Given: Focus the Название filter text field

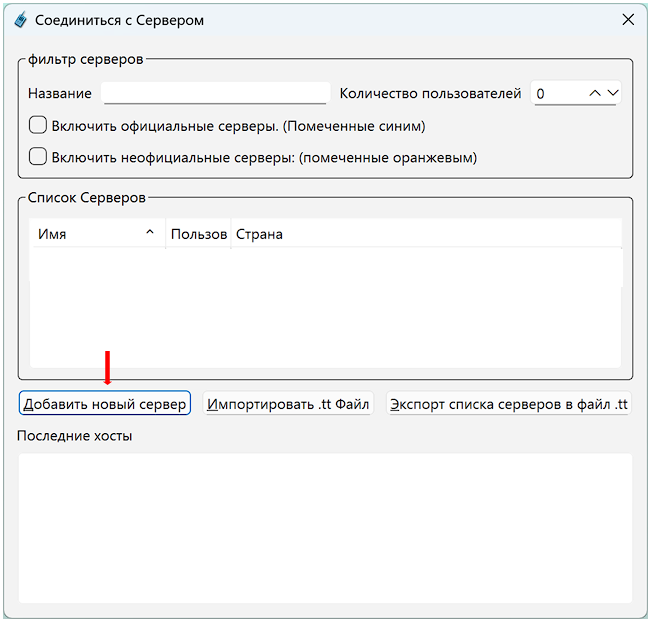Looking at the screenshot, I should point(215,93).
